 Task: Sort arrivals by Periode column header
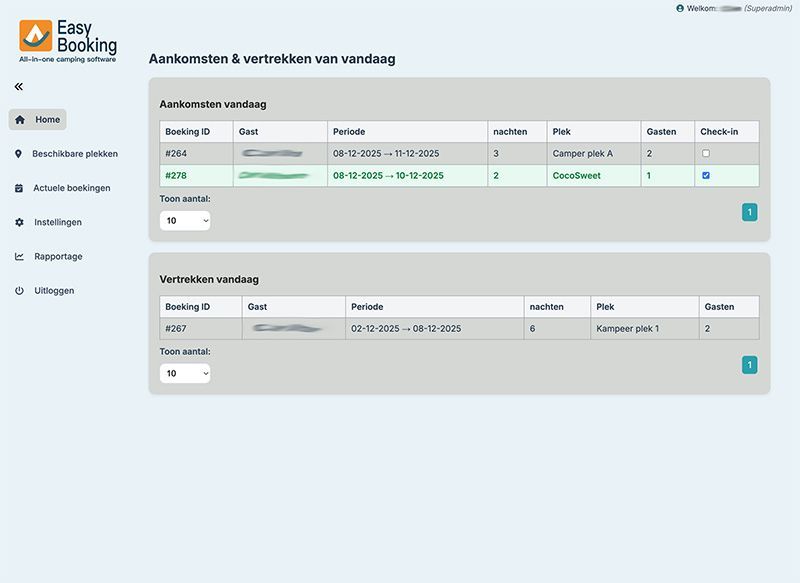pos(350,132)
